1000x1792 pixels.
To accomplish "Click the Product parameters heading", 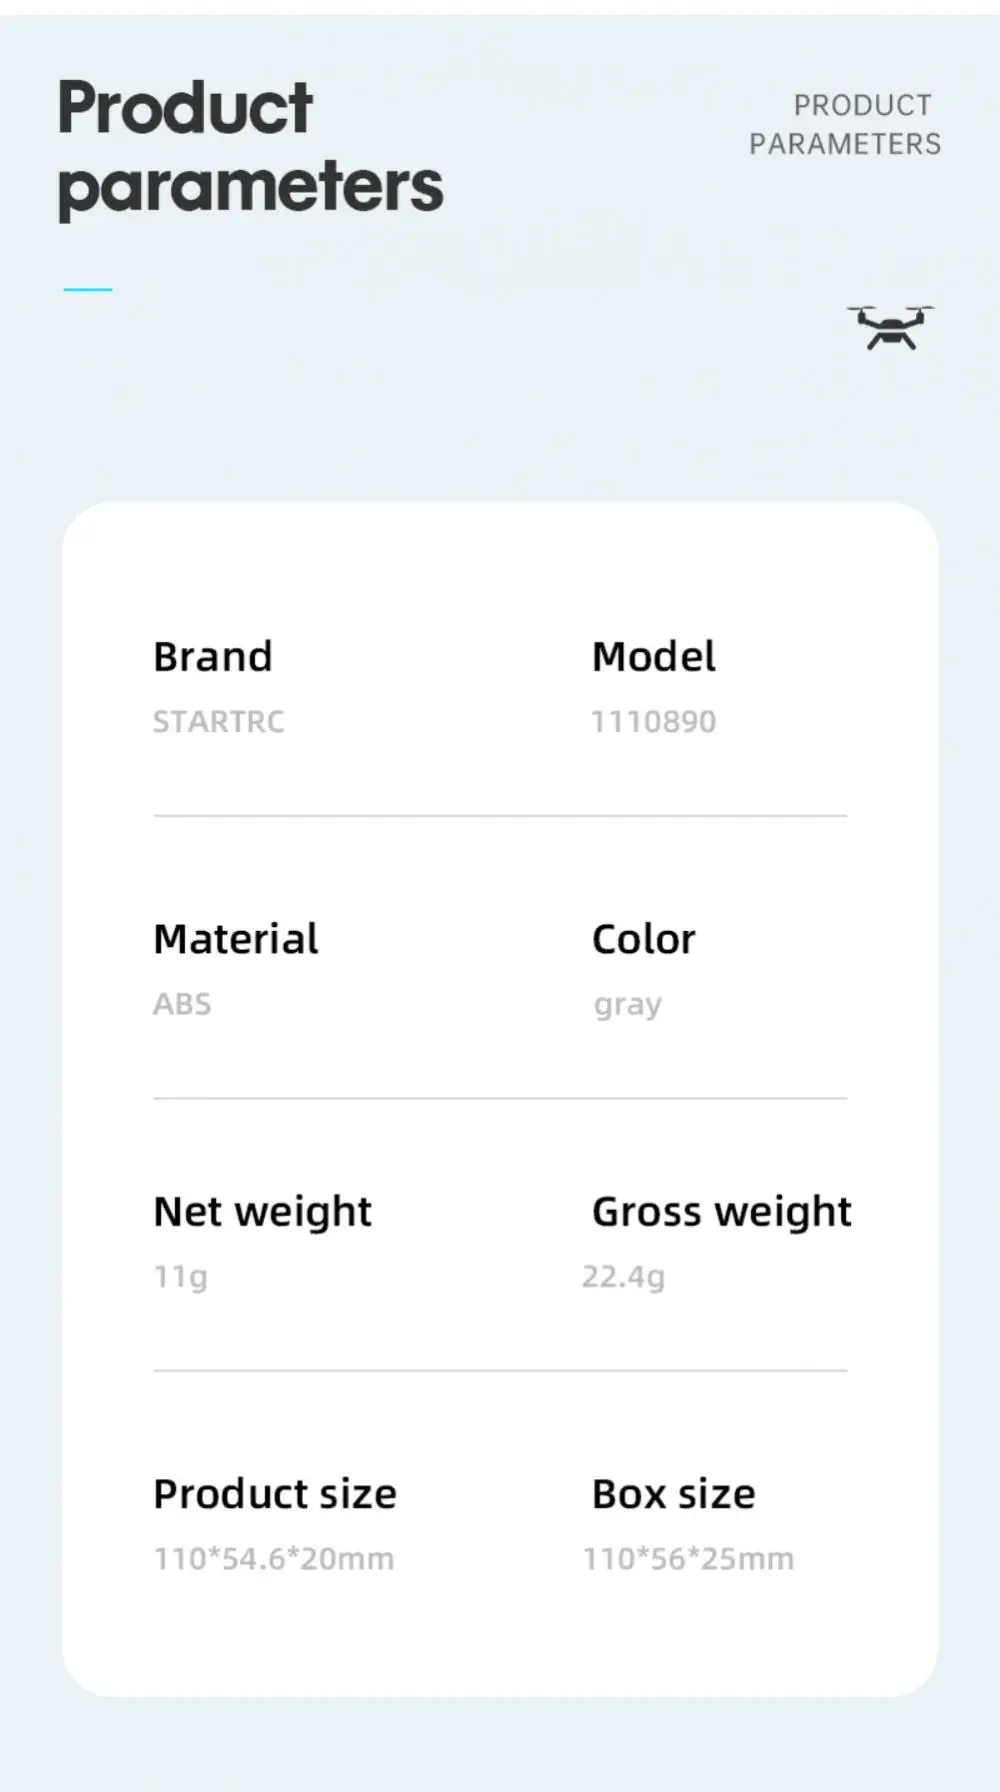I will [250, 147].
